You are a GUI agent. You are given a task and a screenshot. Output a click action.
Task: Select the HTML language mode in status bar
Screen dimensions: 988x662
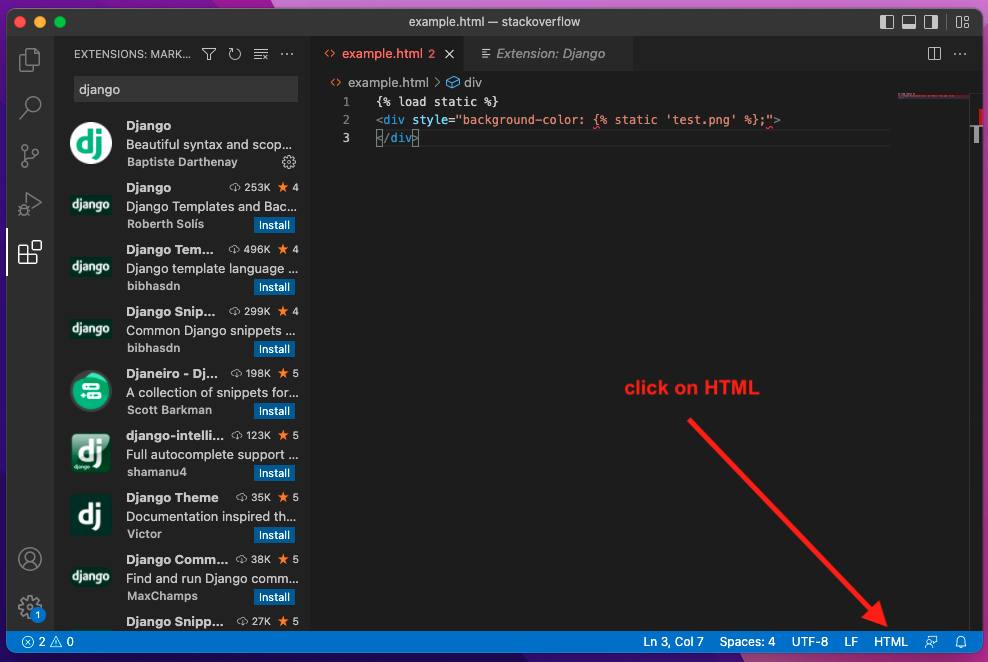891,642
